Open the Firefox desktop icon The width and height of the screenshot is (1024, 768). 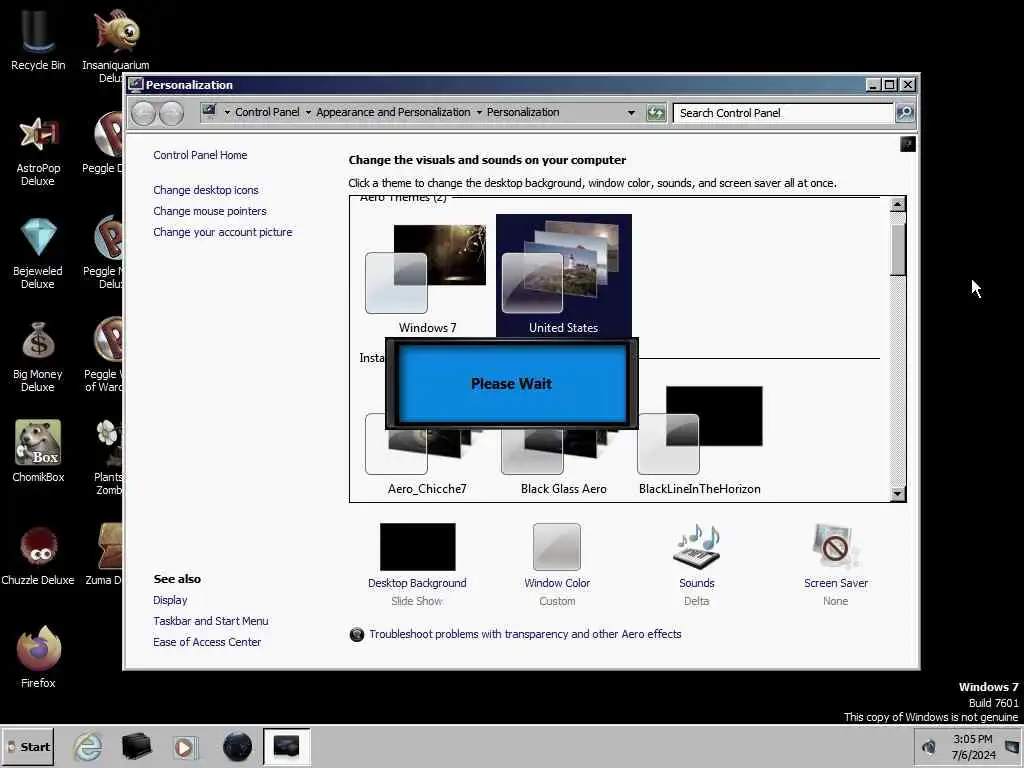38,656
